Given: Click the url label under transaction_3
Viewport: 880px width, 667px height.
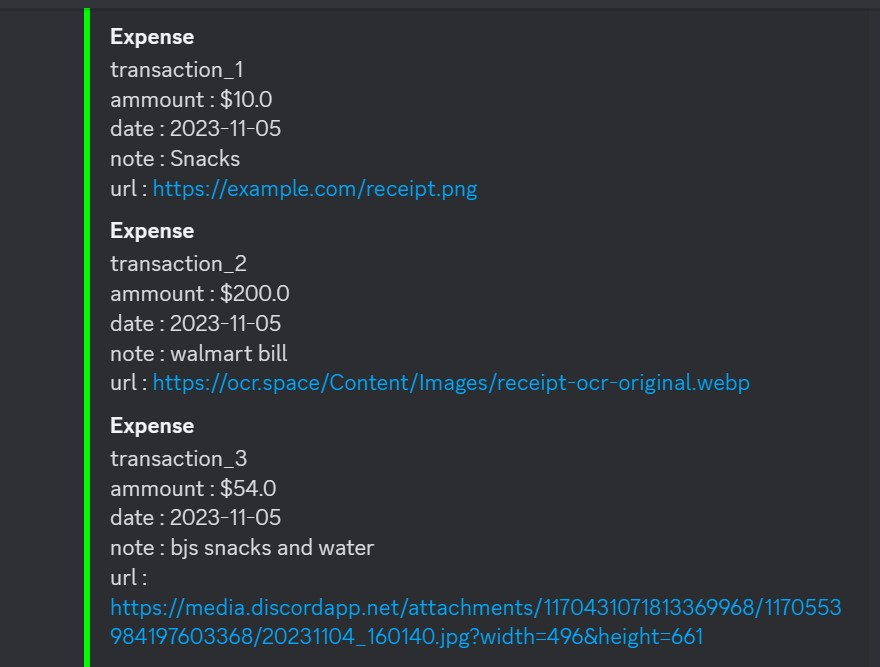Looking at the screenshot, I should click(129, 578).
